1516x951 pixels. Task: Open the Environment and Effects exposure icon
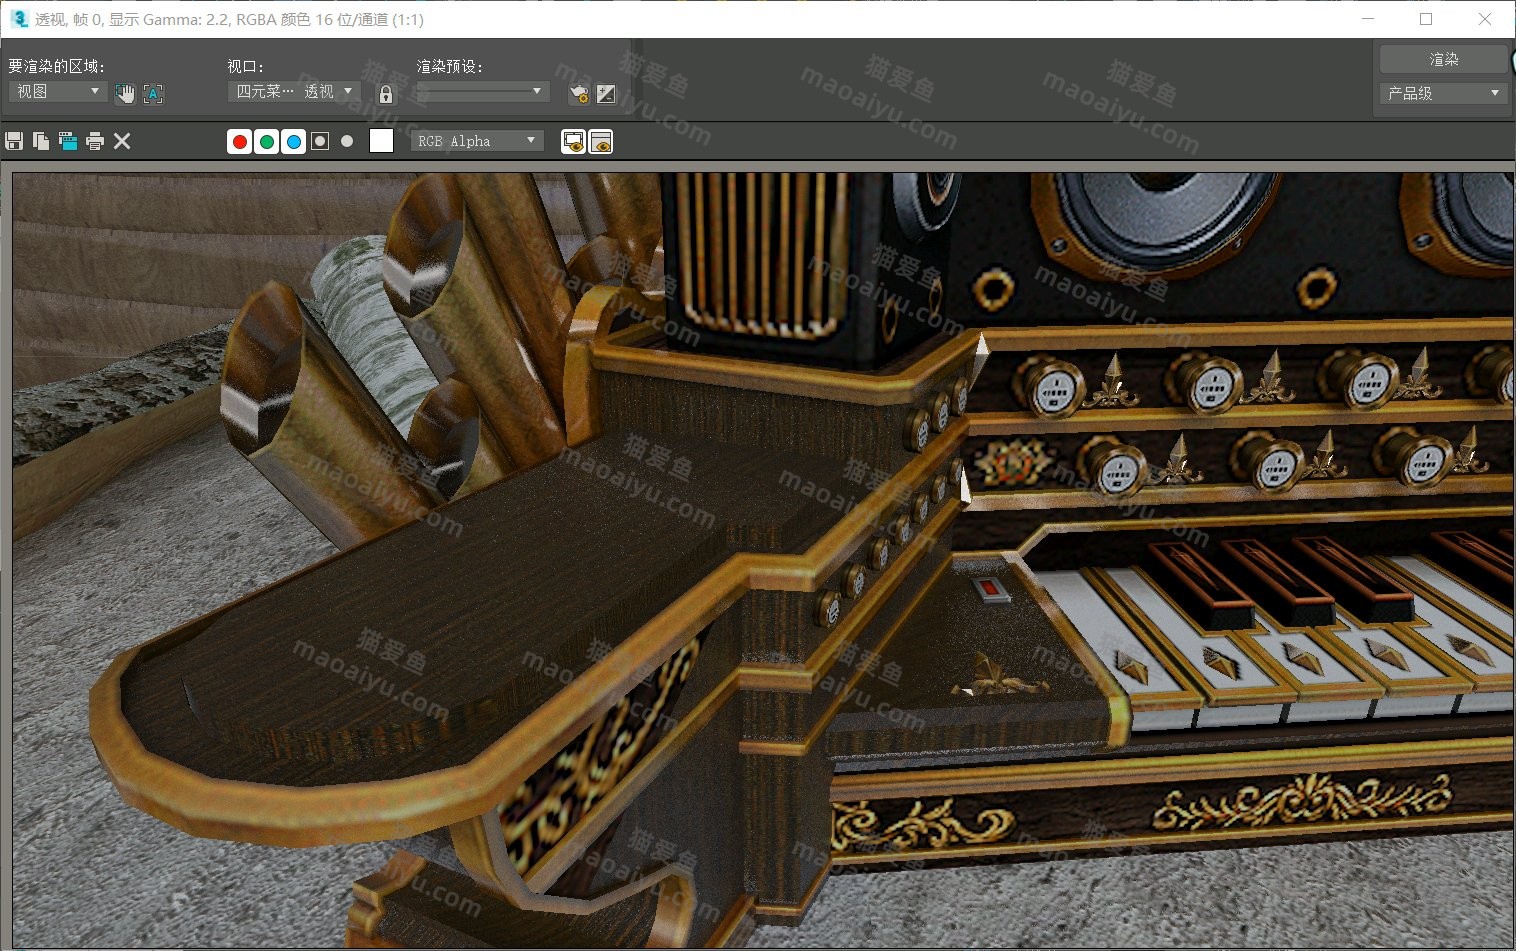pos(606,94)
